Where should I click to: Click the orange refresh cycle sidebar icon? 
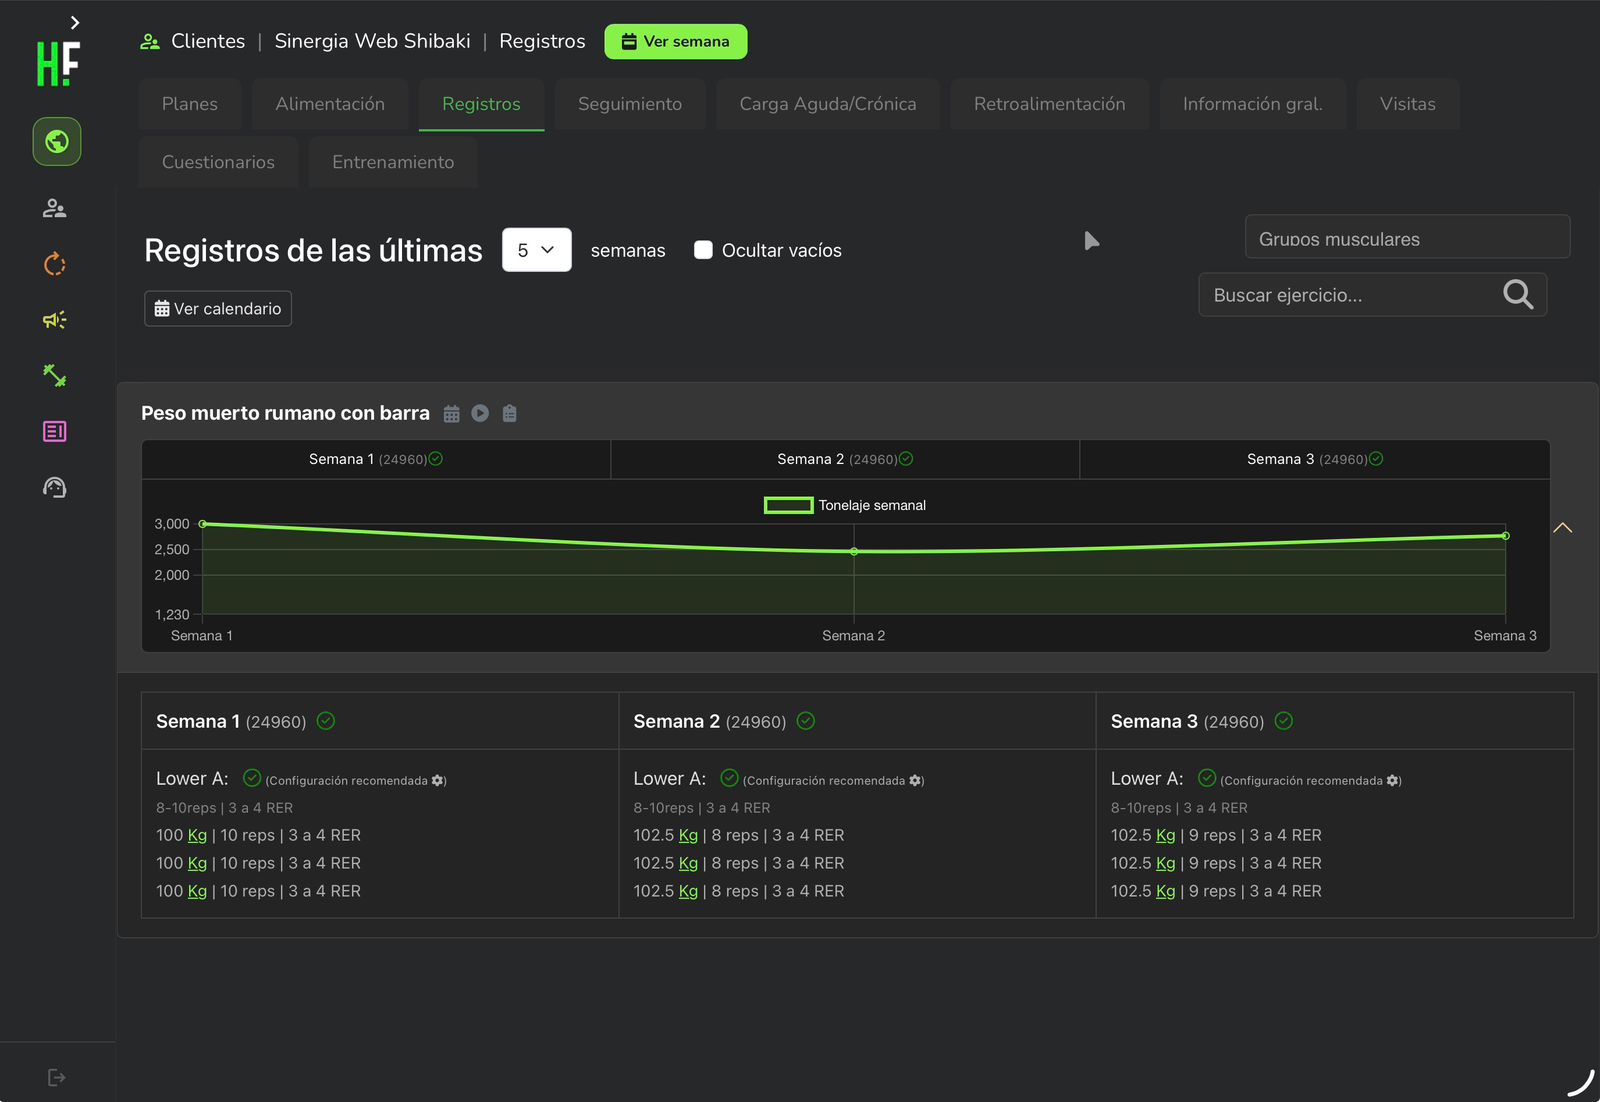pyautogui.click(x=55, y=264)
